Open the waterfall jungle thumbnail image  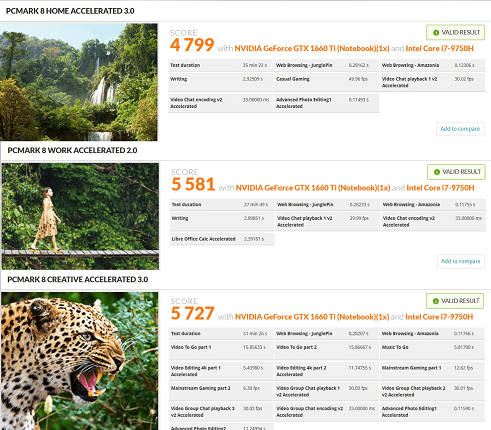(x=79, y=82)
